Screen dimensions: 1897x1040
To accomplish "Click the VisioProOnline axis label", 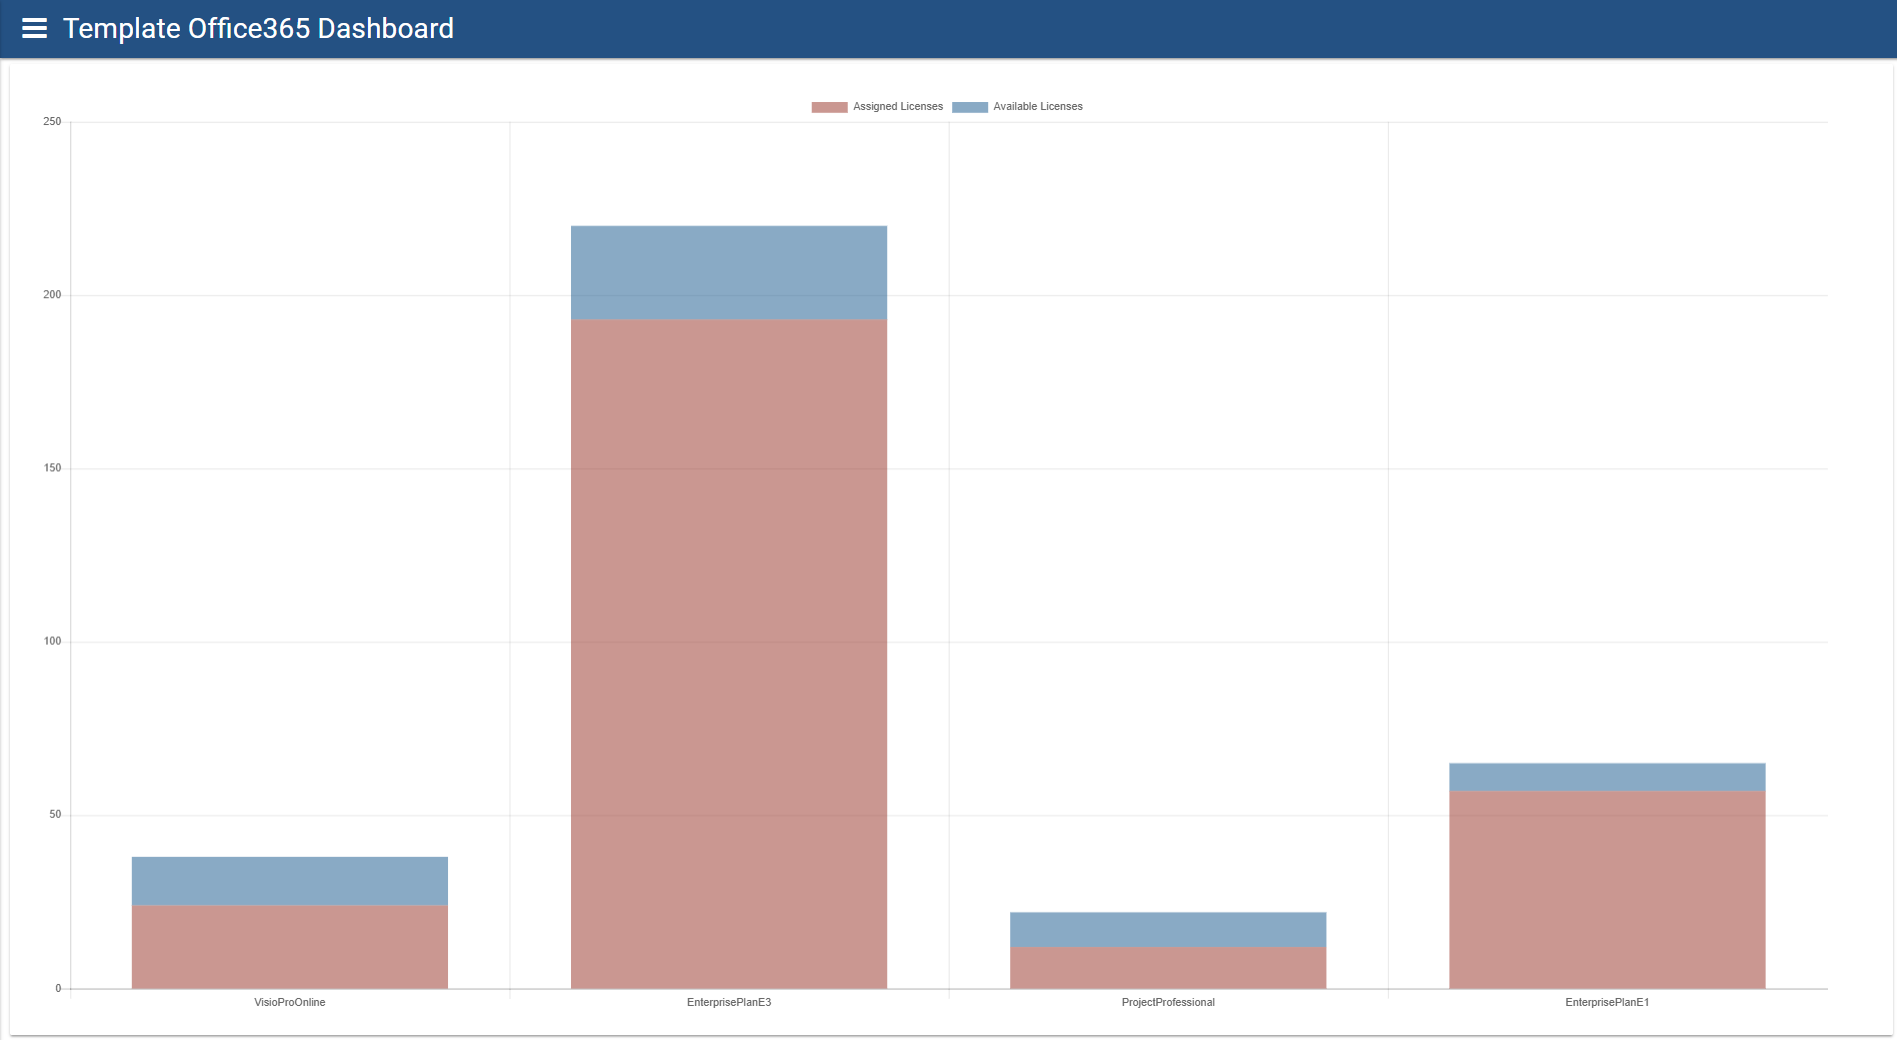I will [290, 1002].
